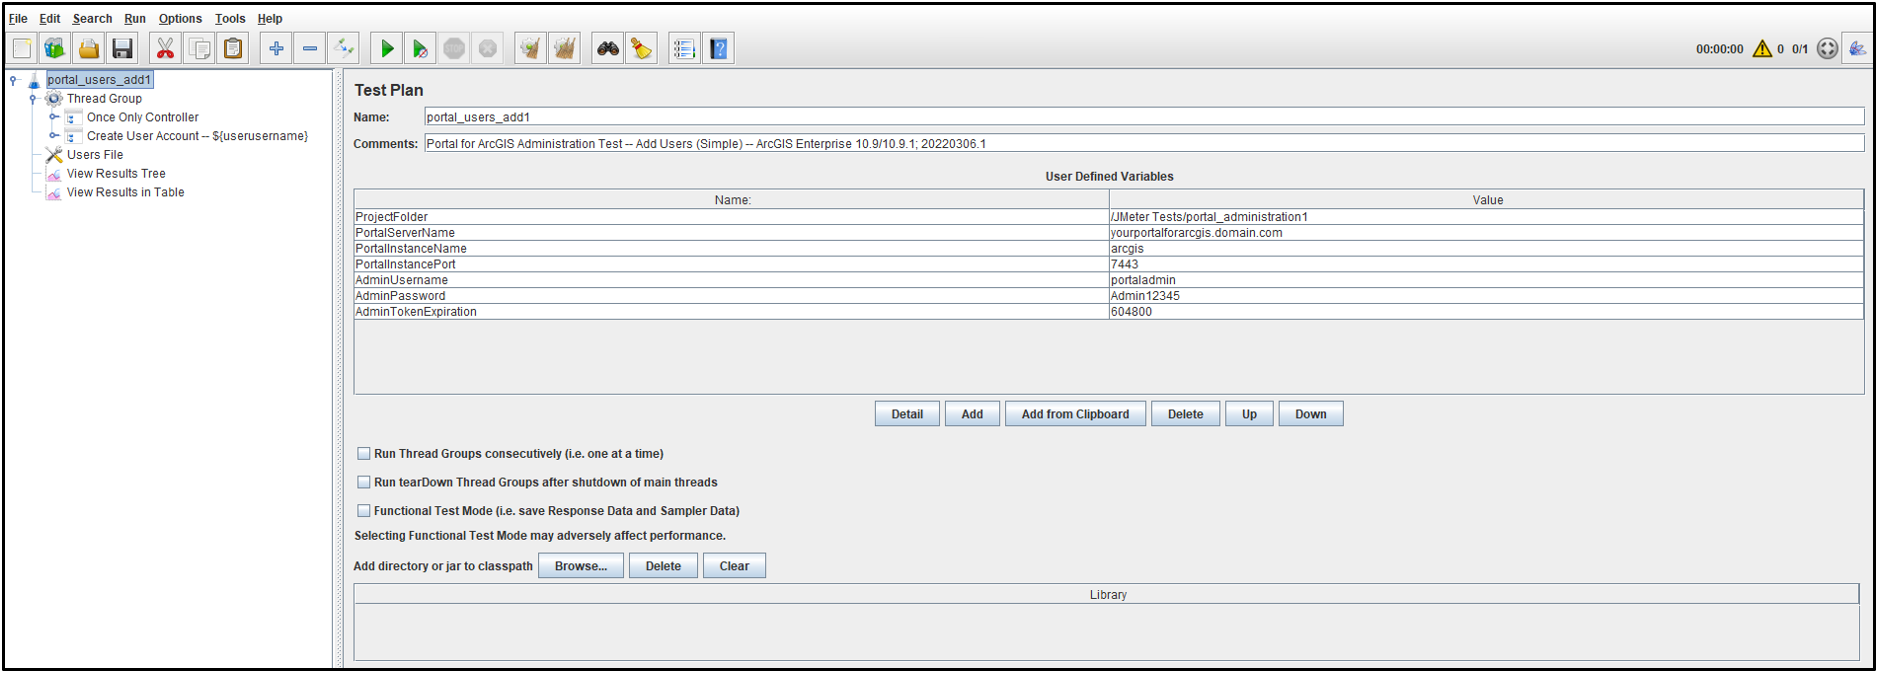The height and width of the screenshot is (673, 1878).
Task: Toggle Run tearDown Thread Groups checkbox
Action: click(364, 482)
